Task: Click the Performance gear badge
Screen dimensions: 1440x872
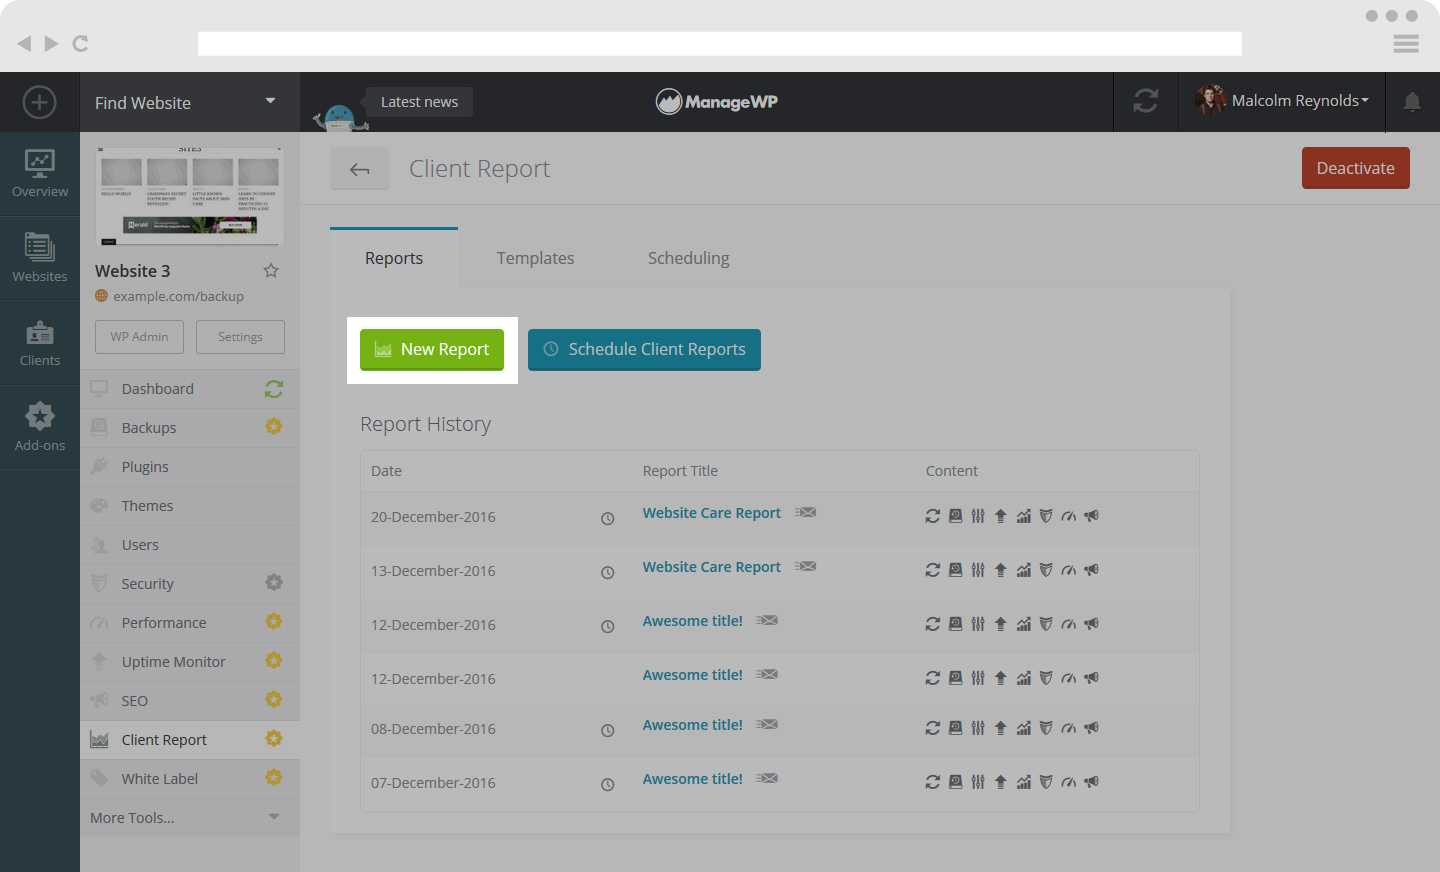Action: [274, 622]
